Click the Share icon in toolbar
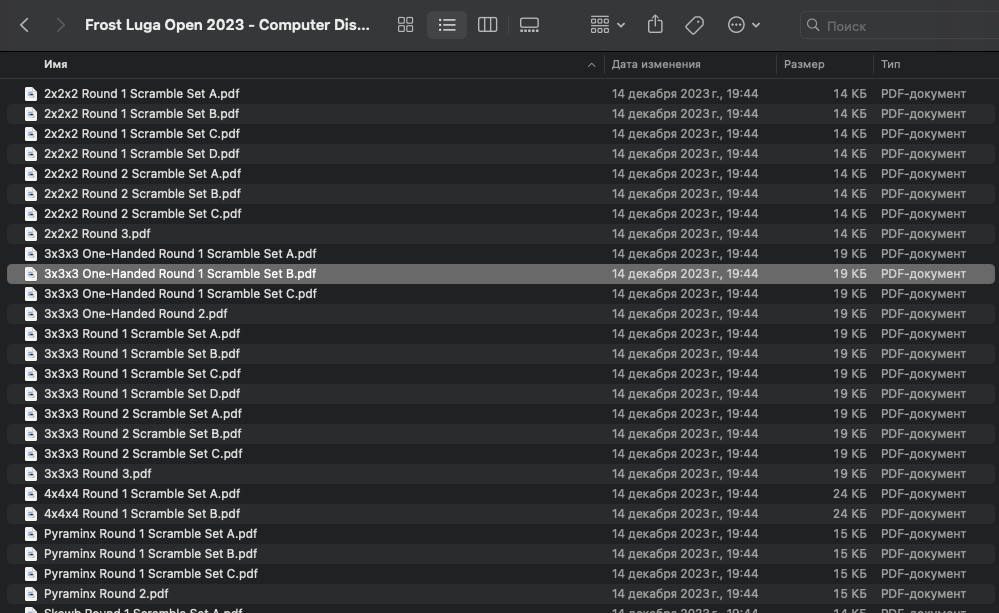The image size is (999, 613). point(655,25)
